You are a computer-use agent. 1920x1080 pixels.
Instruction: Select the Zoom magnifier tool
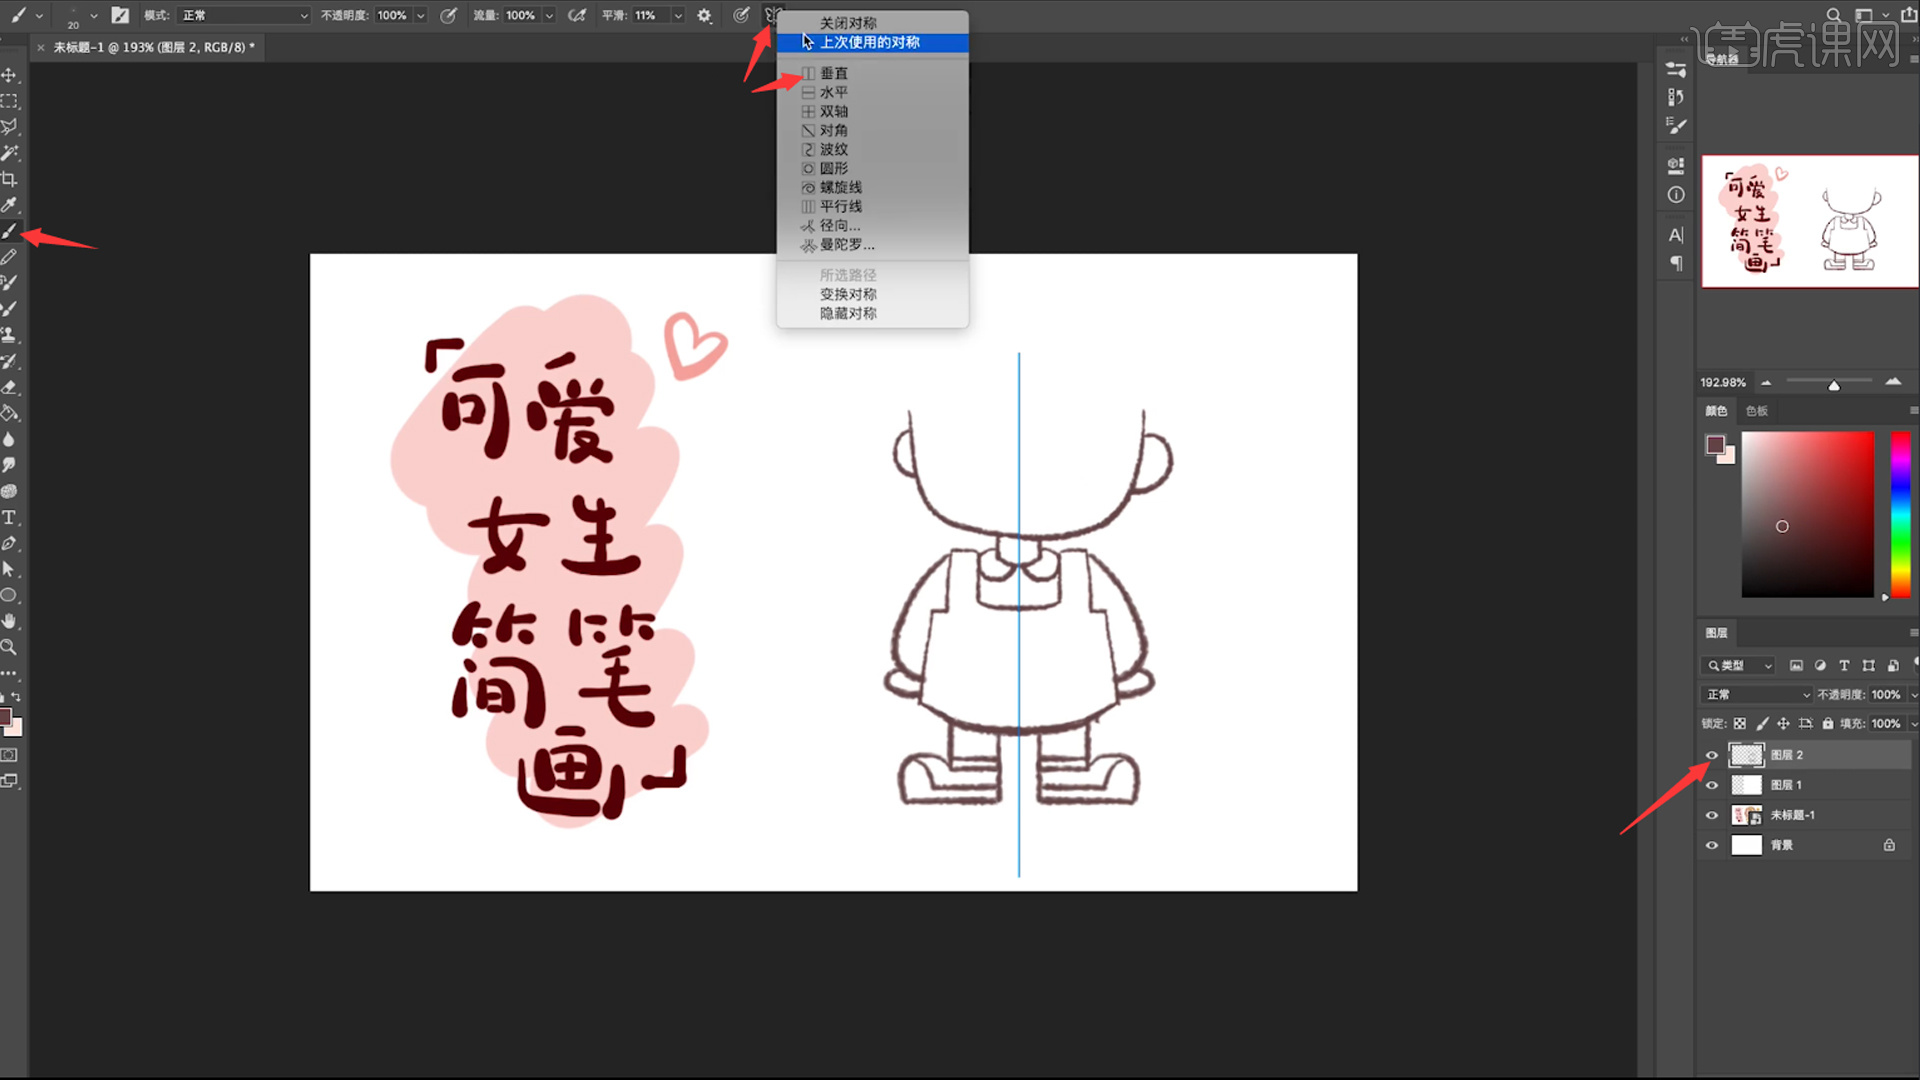coord(9,647)
